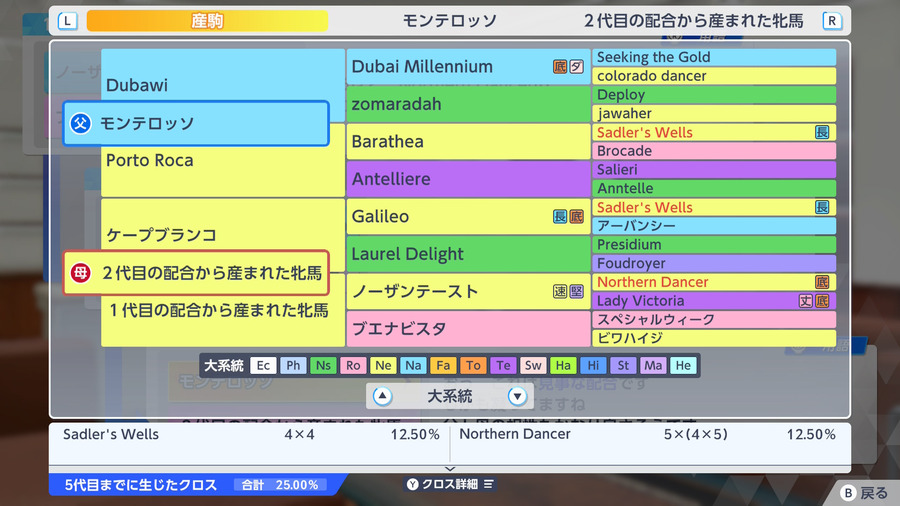Click the red 母 dam icon
Viewport: 900px width, 506px height.
click(x=80, y=273)
